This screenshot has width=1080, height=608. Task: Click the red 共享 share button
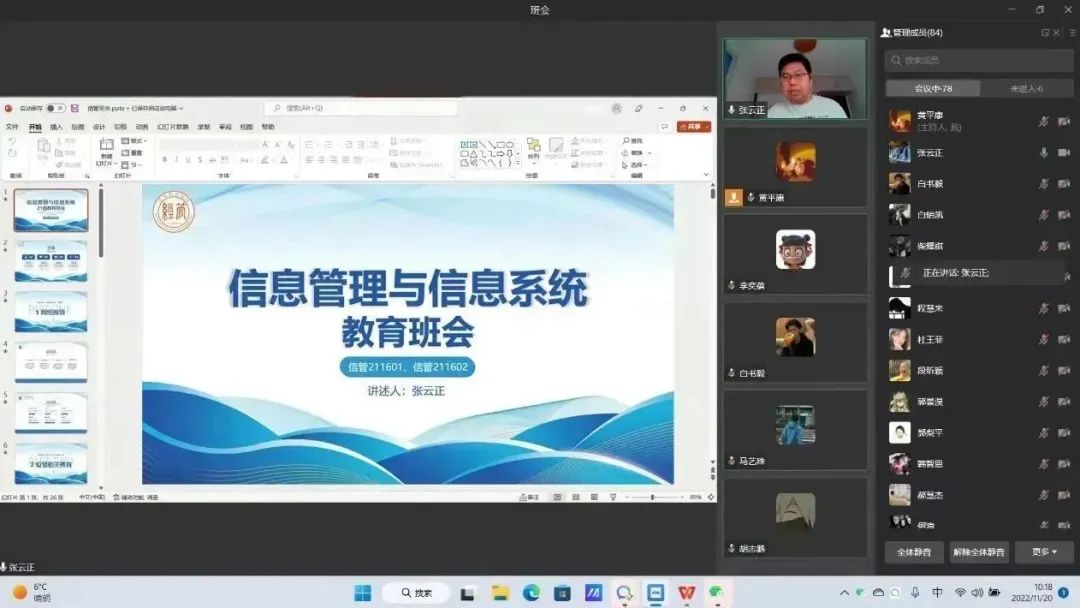pyautogui.click(x=693, y=127)
